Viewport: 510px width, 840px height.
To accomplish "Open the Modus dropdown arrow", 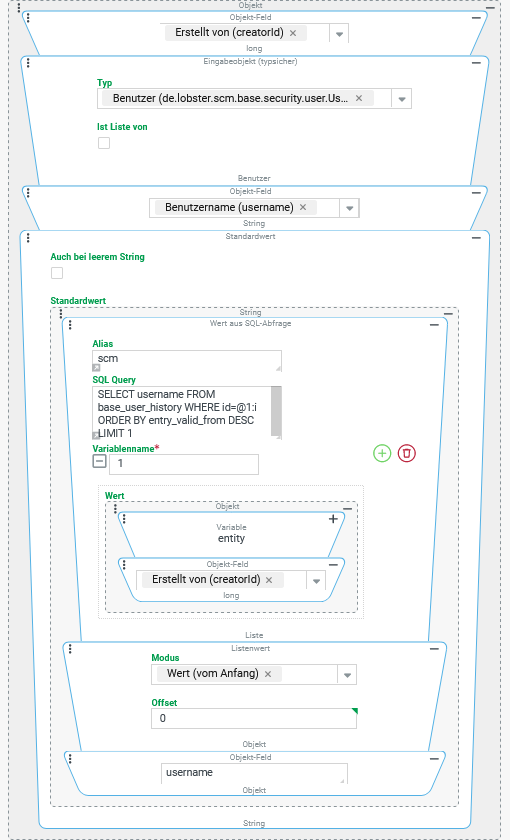I will tap(347, 674).
